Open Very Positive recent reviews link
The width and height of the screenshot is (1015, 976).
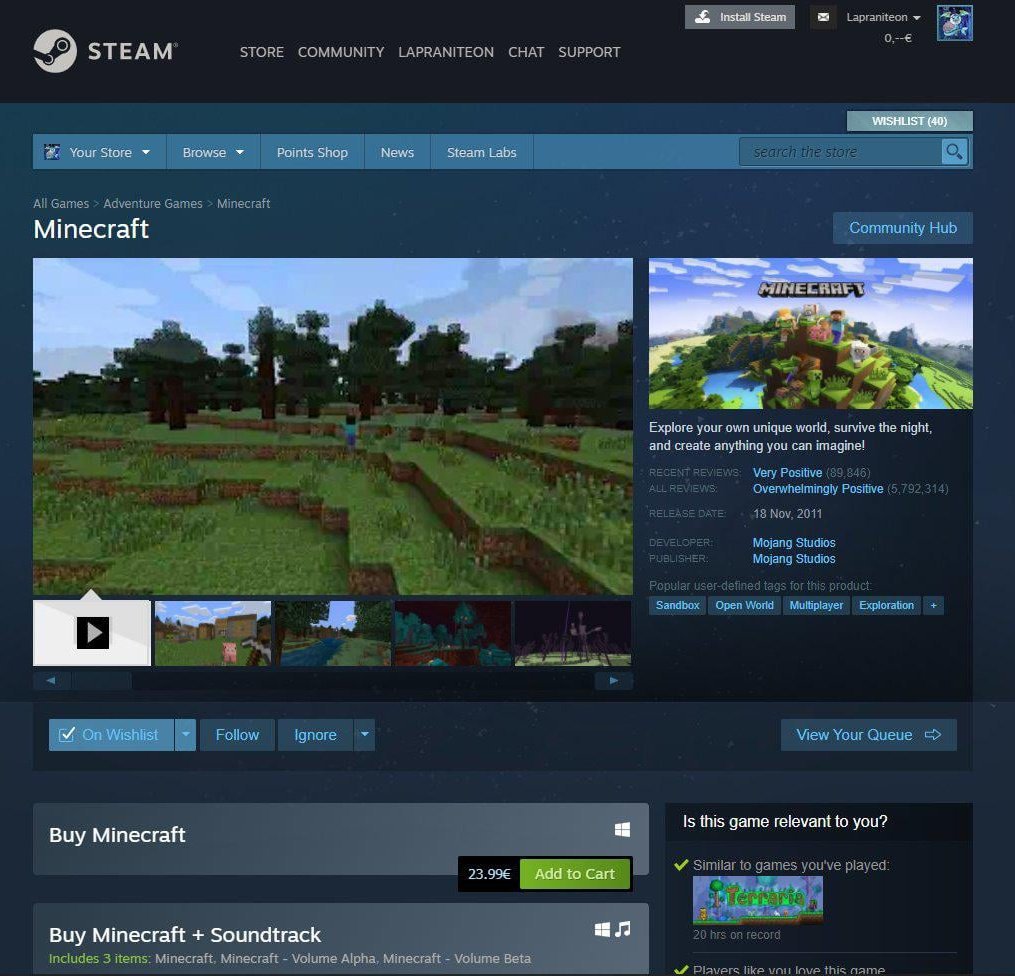pos(787,472)
